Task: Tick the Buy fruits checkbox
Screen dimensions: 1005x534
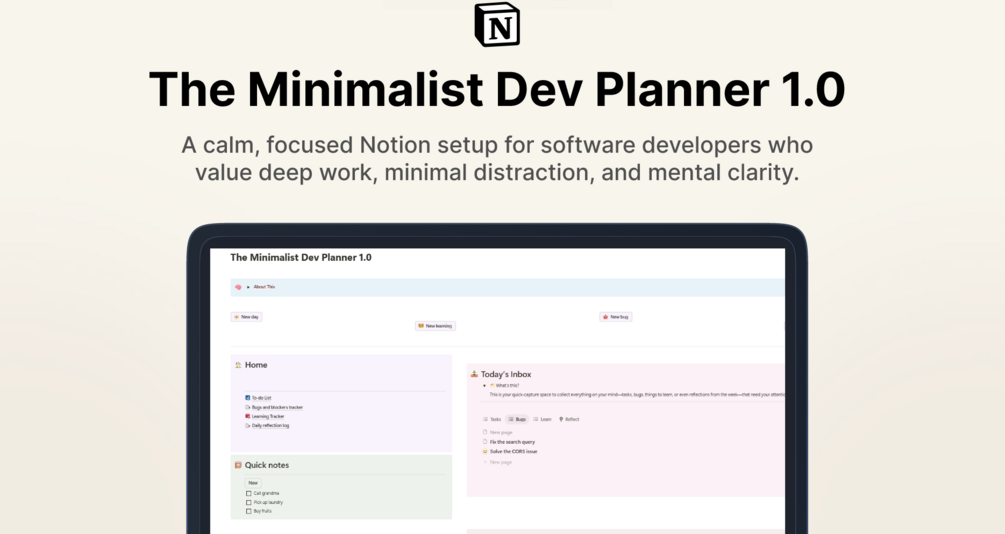Action: pyautogui.click(x=249, y=512)
